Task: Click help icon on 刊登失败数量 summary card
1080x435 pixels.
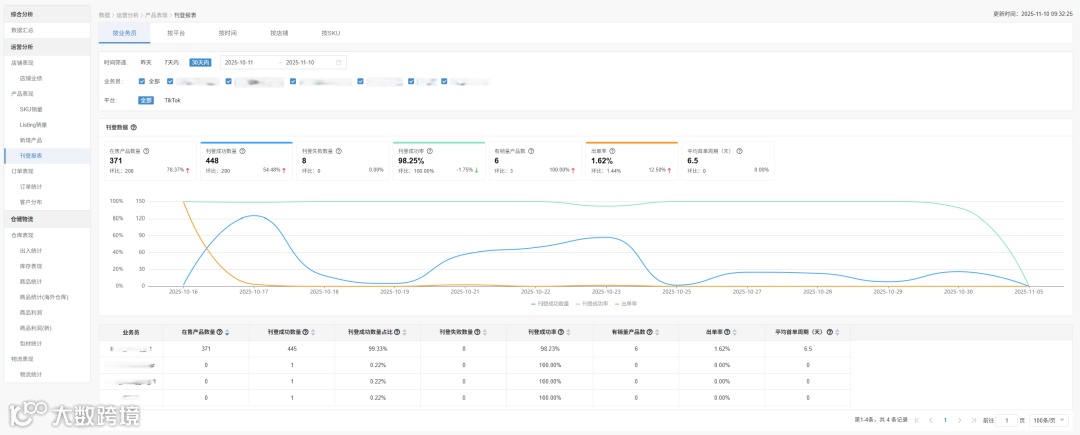Action: click(339, 151)
